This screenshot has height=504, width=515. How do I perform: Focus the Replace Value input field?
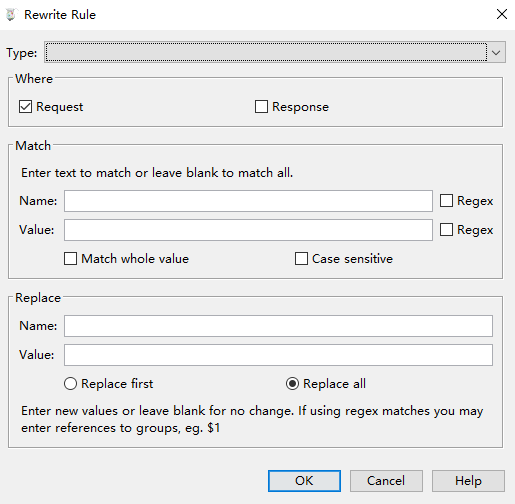(x=278, y=355)
